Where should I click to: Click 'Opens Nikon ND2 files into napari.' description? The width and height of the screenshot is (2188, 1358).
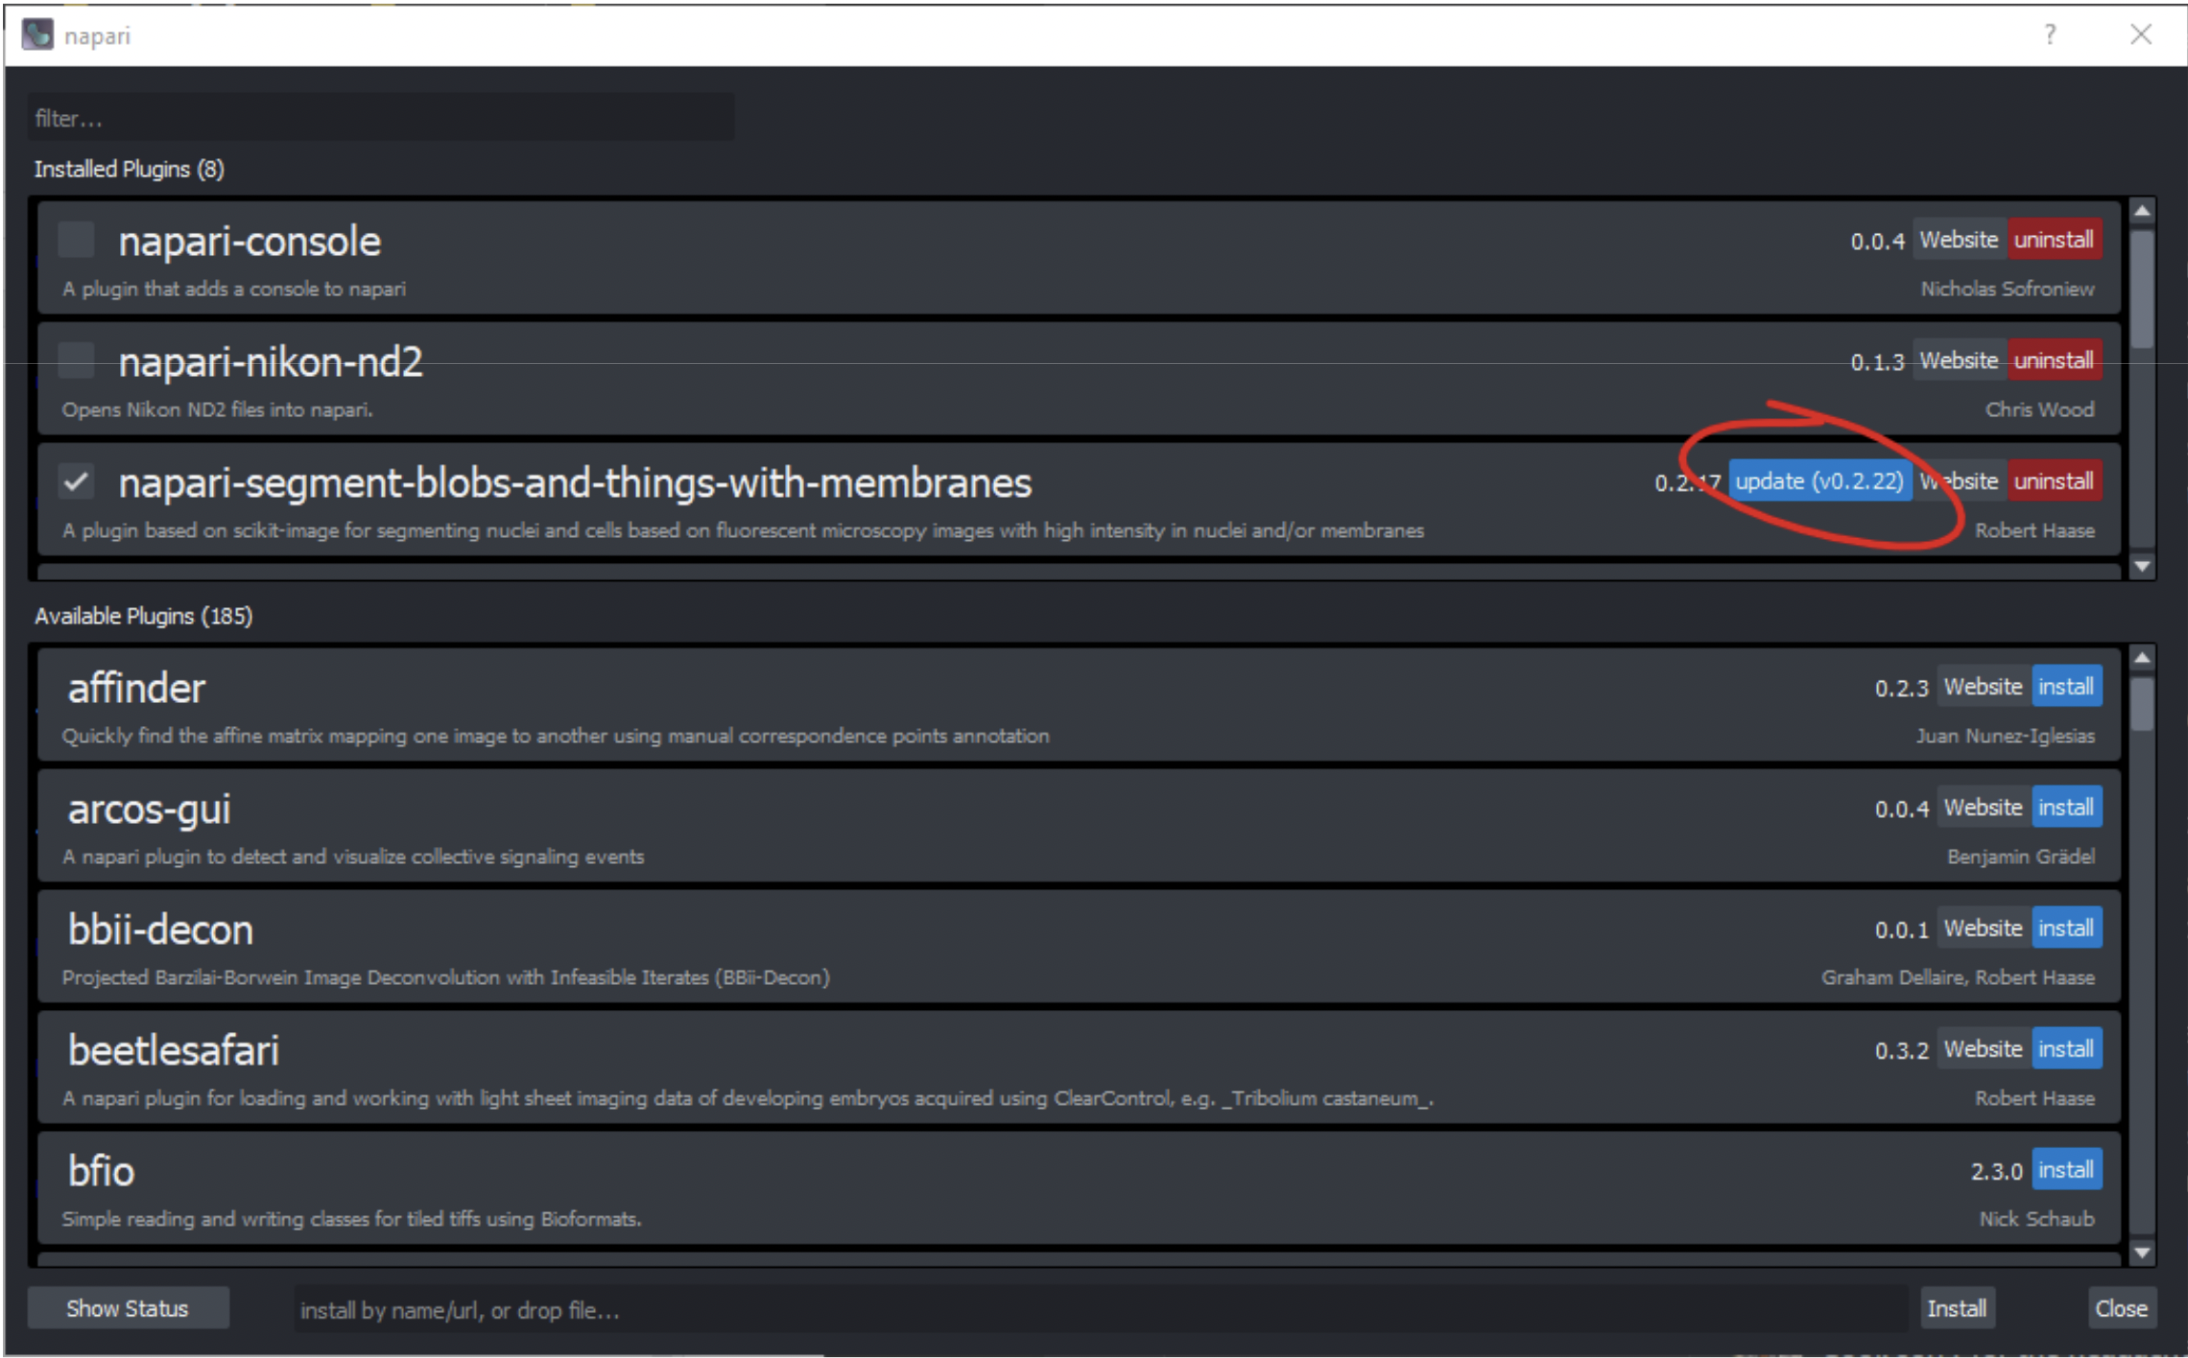[x=217, y=410]
